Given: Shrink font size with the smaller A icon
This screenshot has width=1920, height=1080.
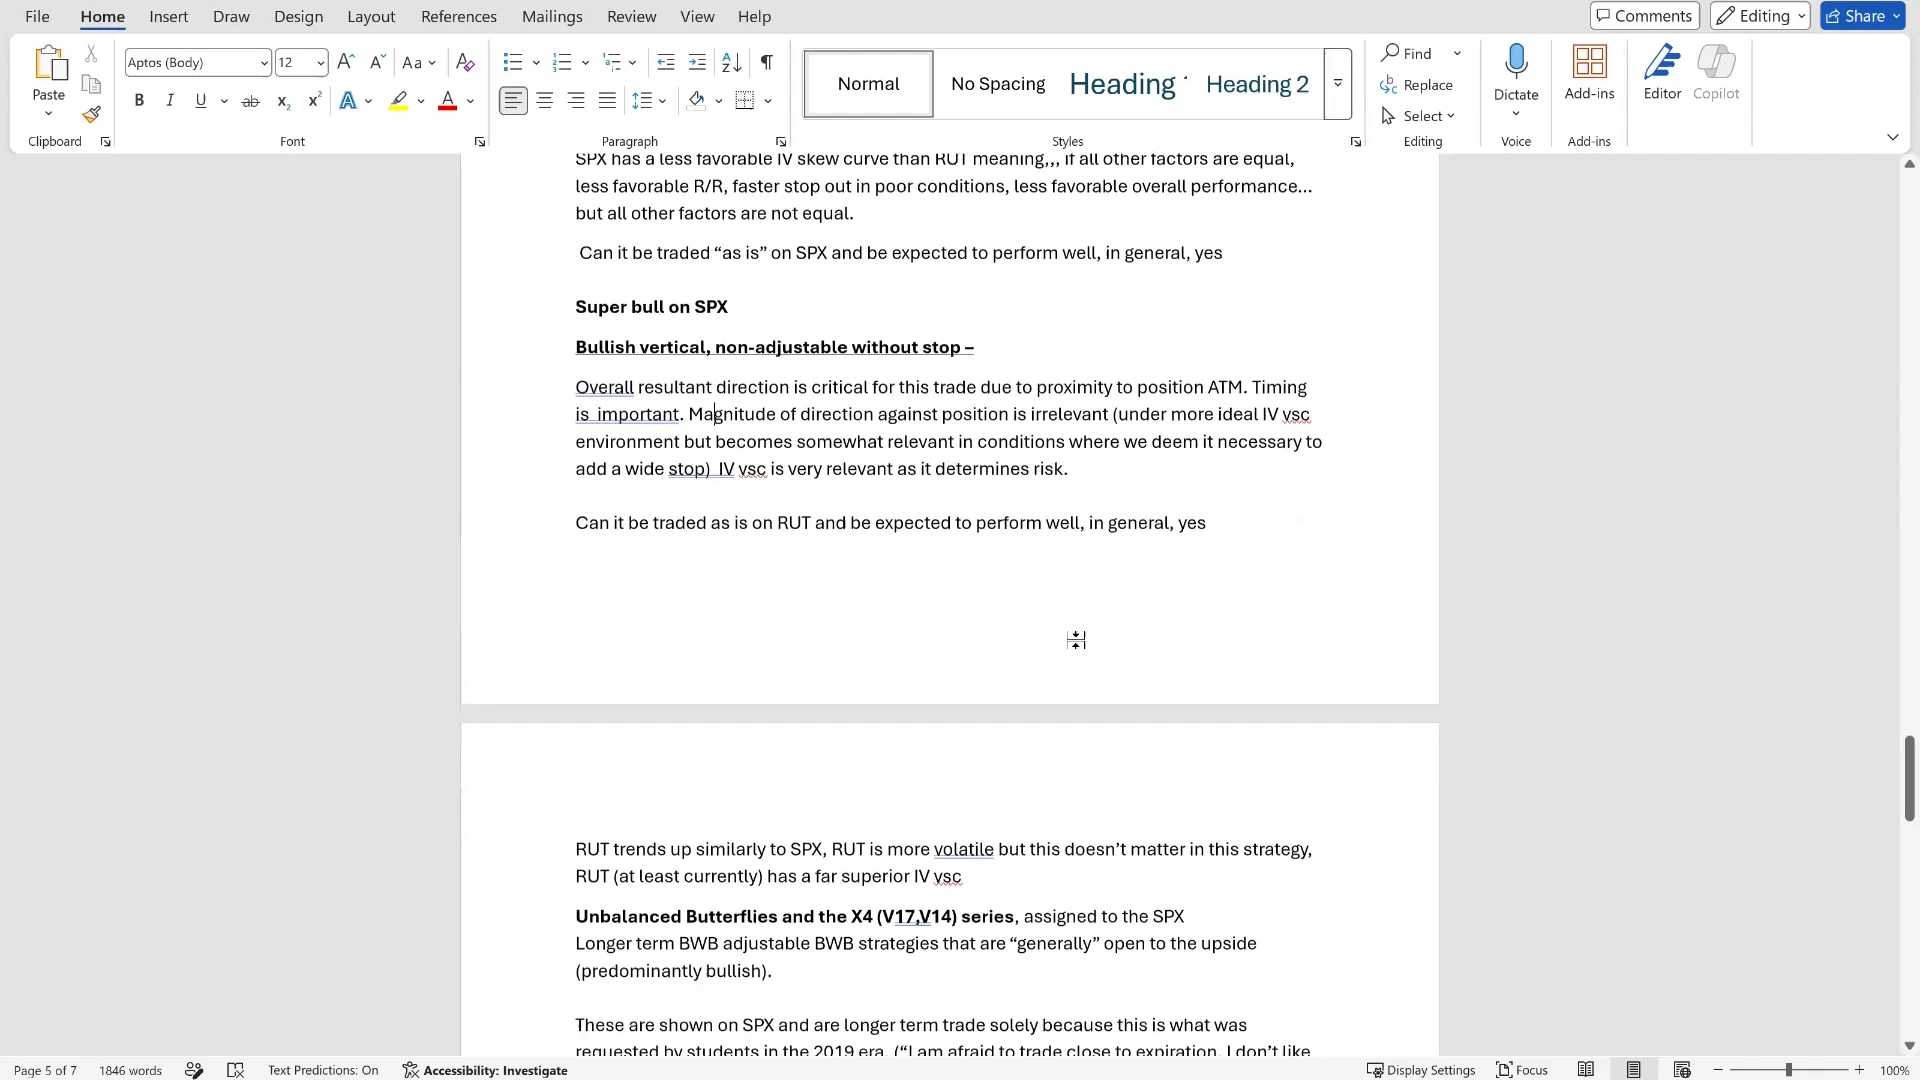Looking at the screenshot, I should [377, 62].
